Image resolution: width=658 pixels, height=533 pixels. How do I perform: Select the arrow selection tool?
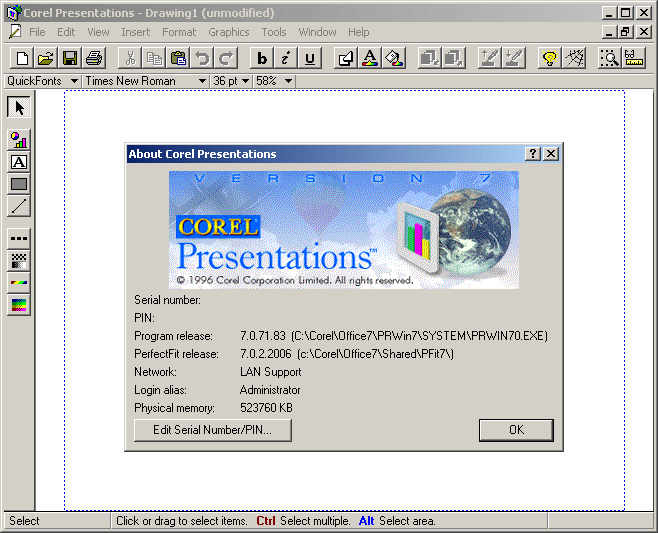pos(19,107)
